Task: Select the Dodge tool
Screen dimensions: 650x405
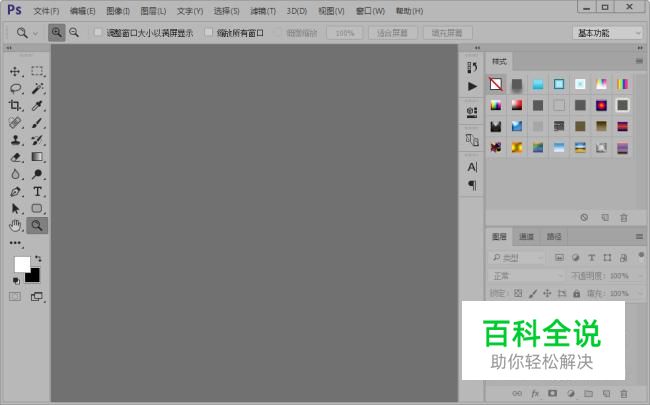Action: (37, 174)
